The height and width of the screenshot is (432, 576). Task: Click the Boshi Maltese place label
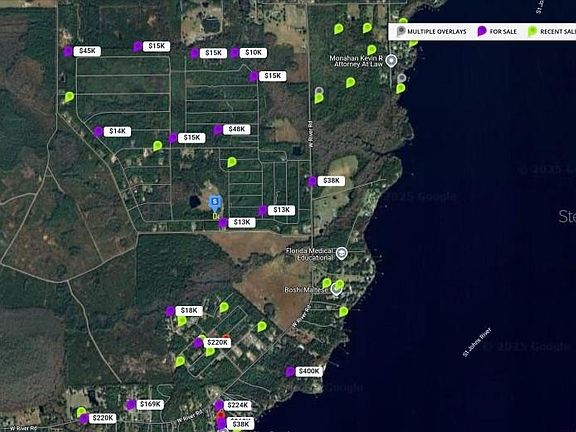coord(306,290)
